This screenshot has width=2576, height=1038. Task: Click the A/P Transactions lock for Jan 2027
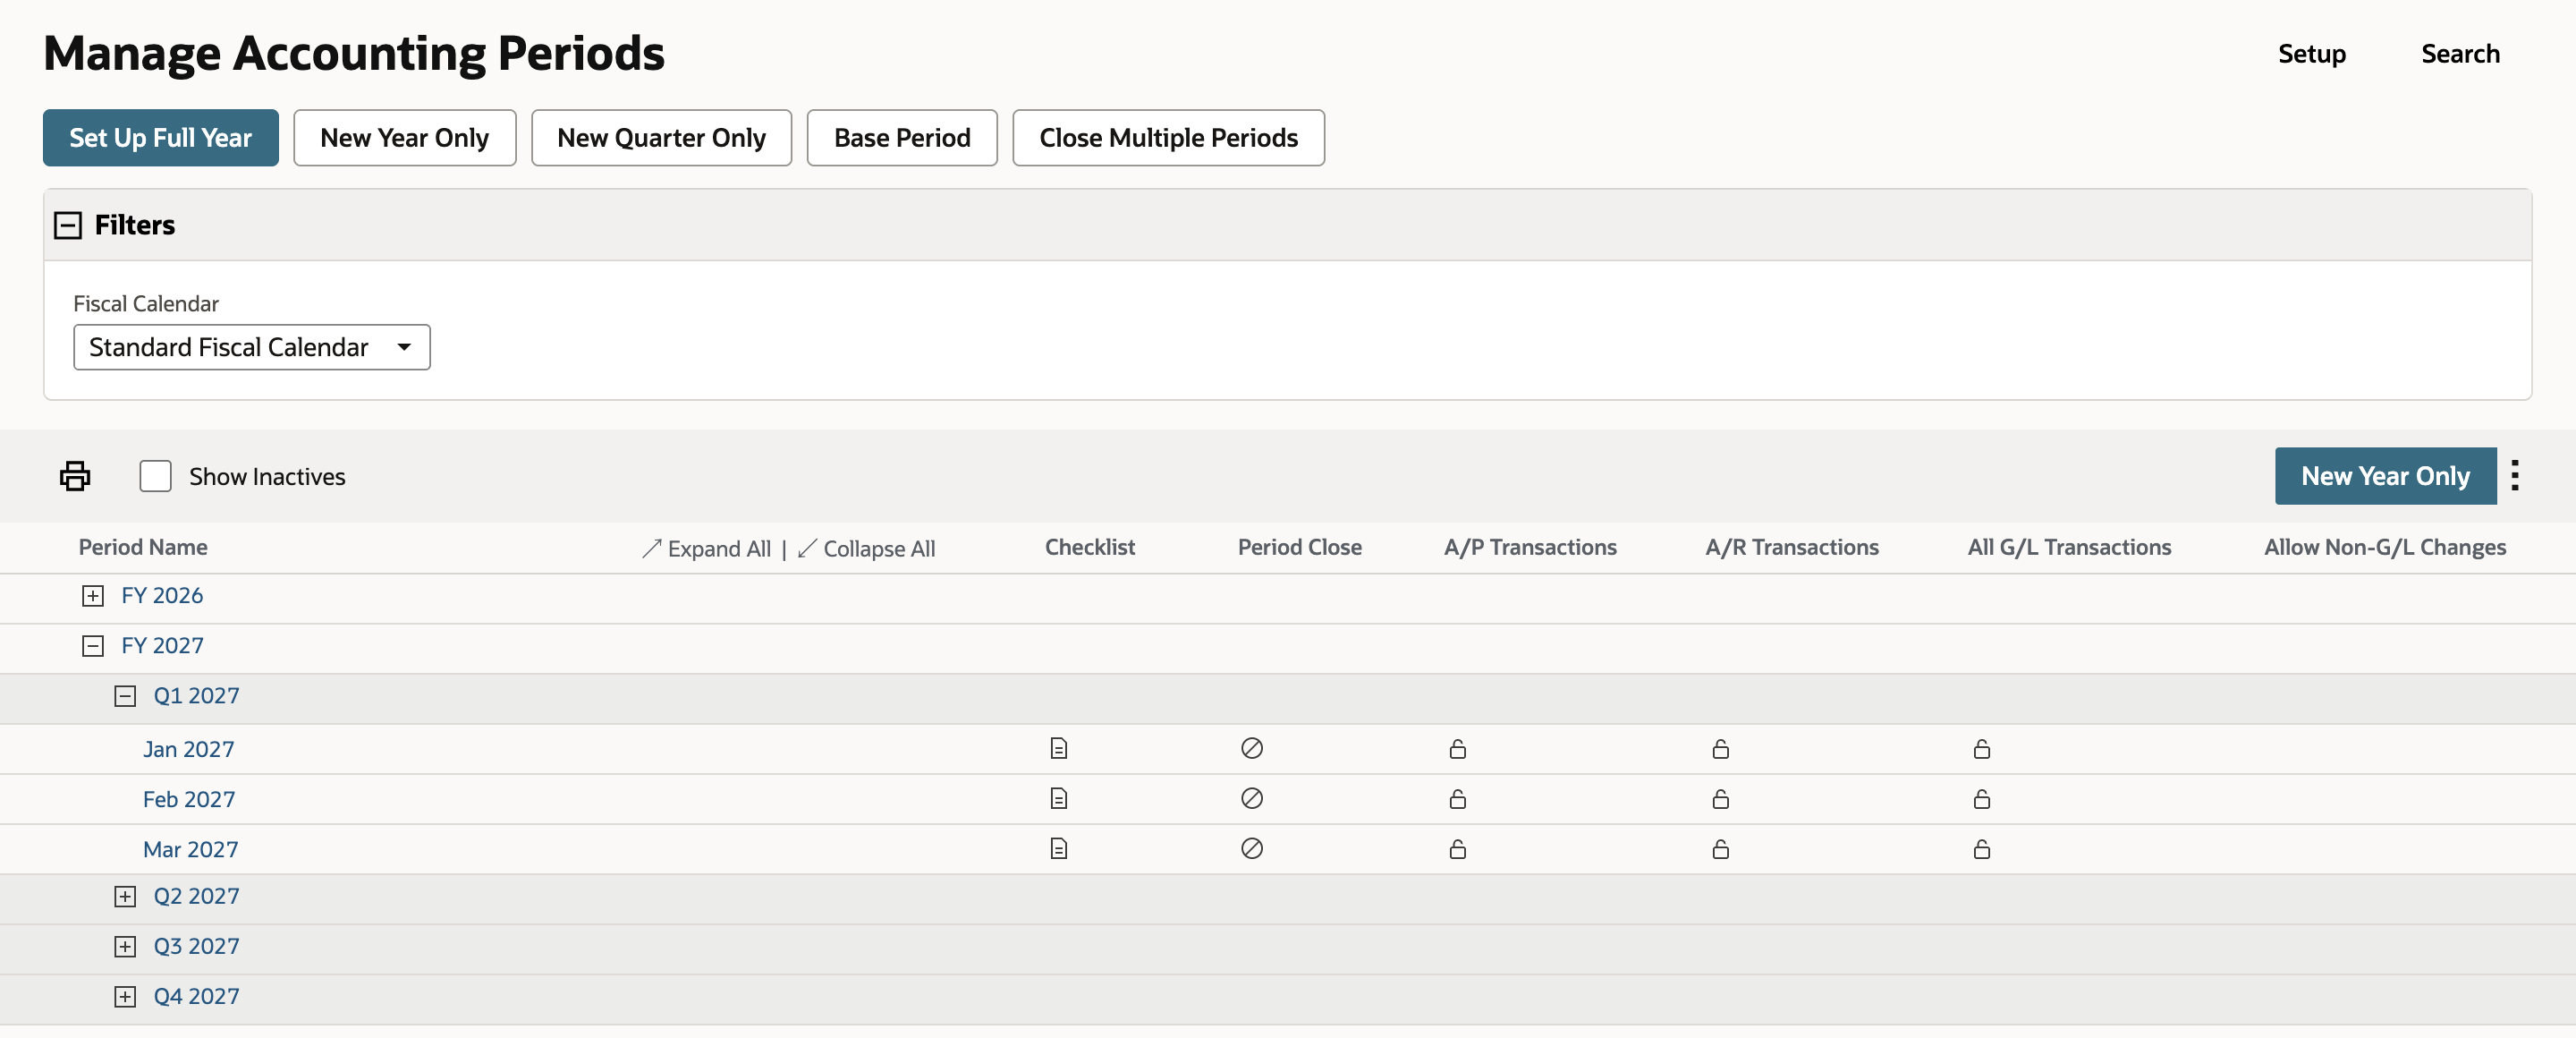(x=1458, y=748)
